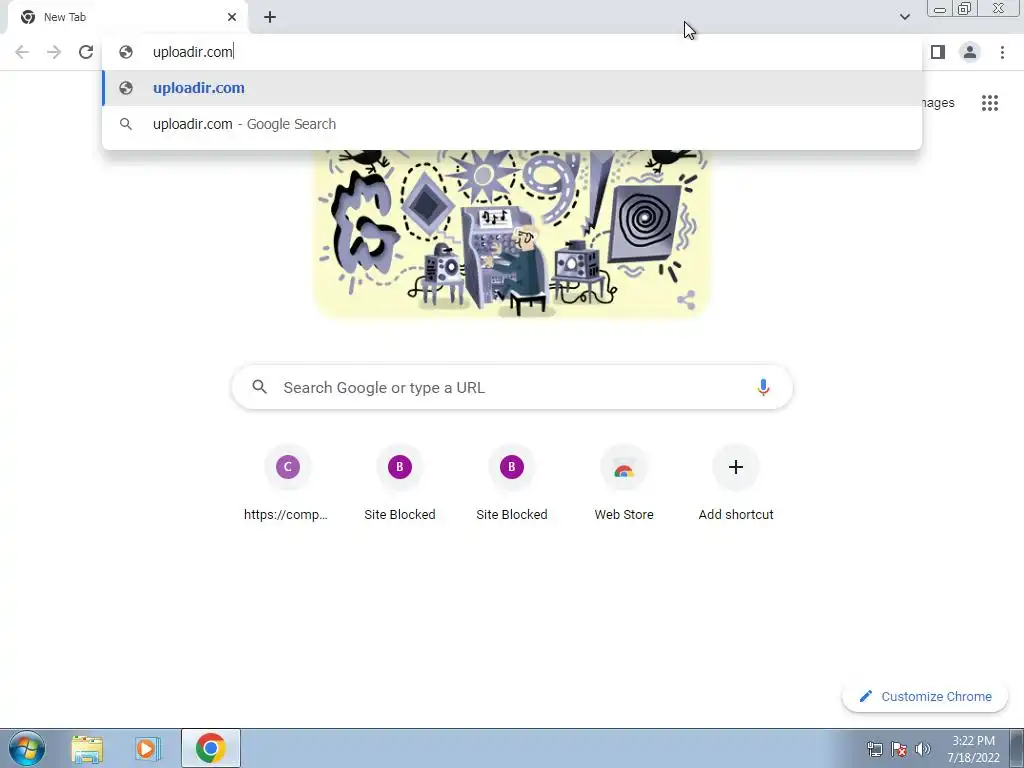
Task: Open the profile avatar icon
Action: click(x=970, y=52)
